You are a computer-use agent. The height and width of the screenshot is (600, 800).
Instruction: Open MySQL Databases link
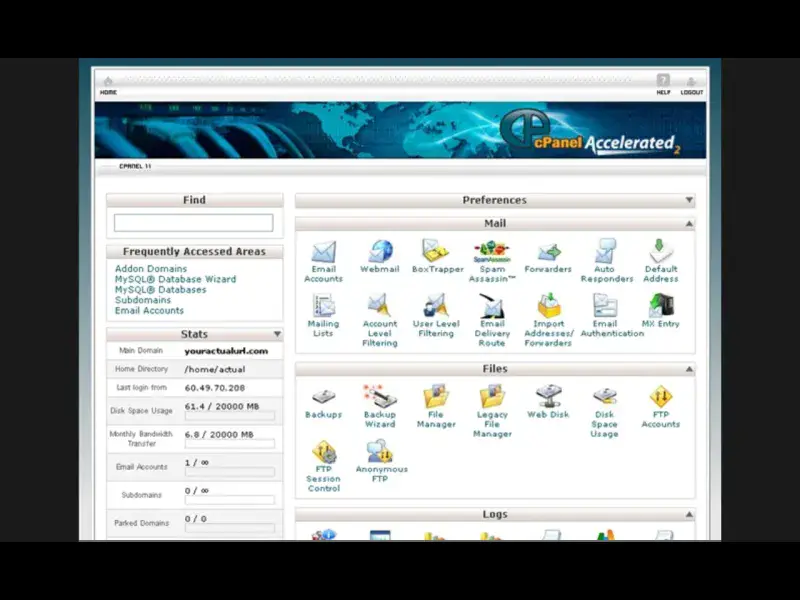(x=161, y=289)
